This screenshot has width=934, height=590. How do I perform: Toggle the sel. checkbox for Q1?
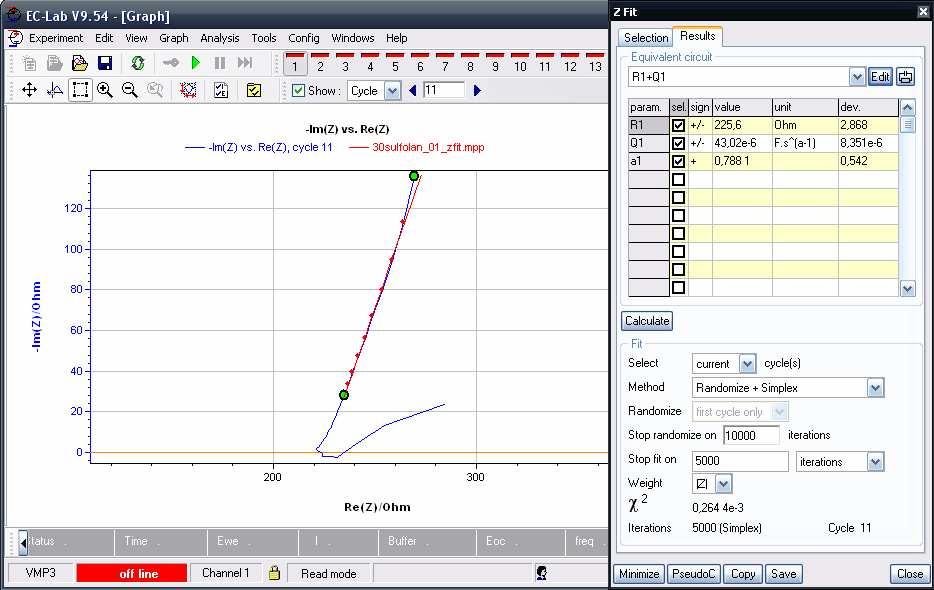click(x=678, y=143)
